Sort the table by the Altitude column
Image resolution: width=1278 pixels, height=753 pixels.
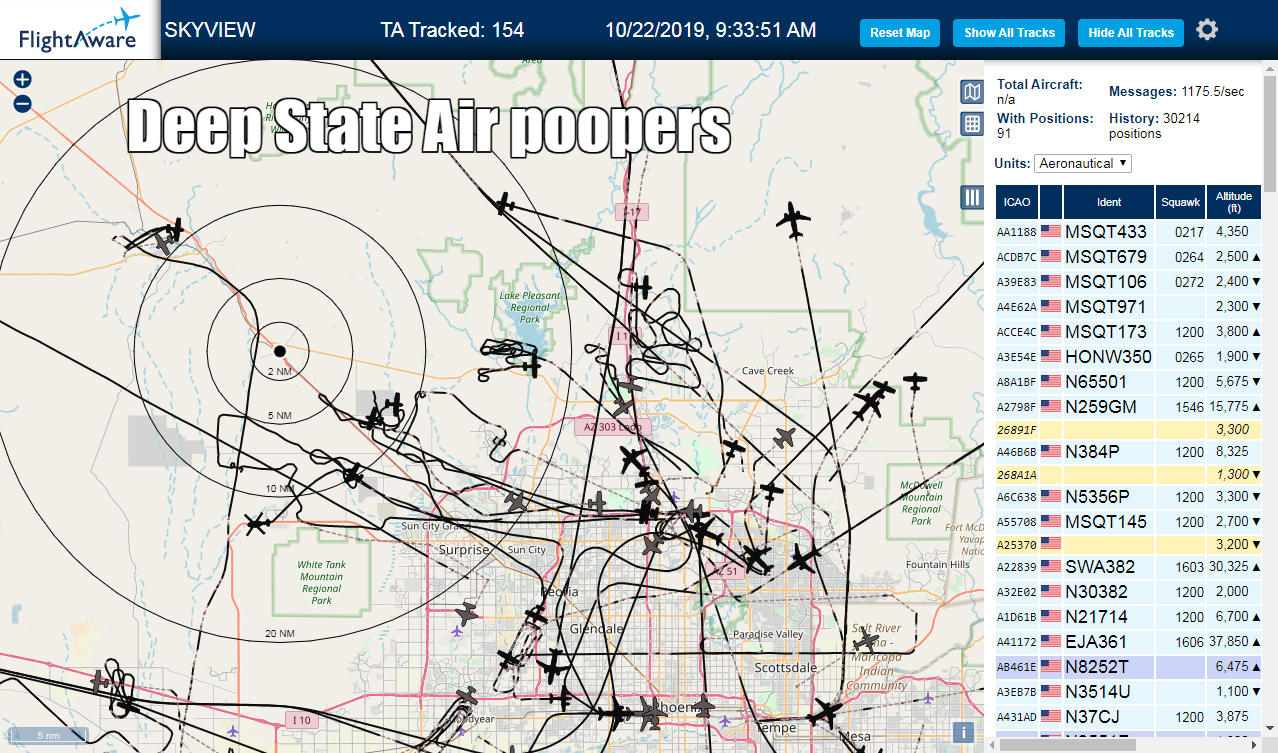(x=1234, y=202)
